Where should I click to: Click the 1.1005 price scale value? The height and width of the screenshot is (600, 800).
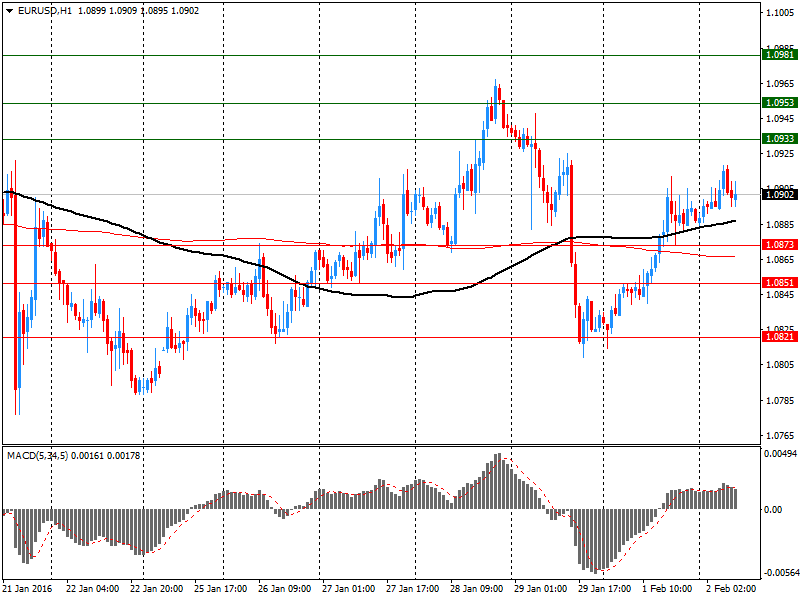[780, 13]
